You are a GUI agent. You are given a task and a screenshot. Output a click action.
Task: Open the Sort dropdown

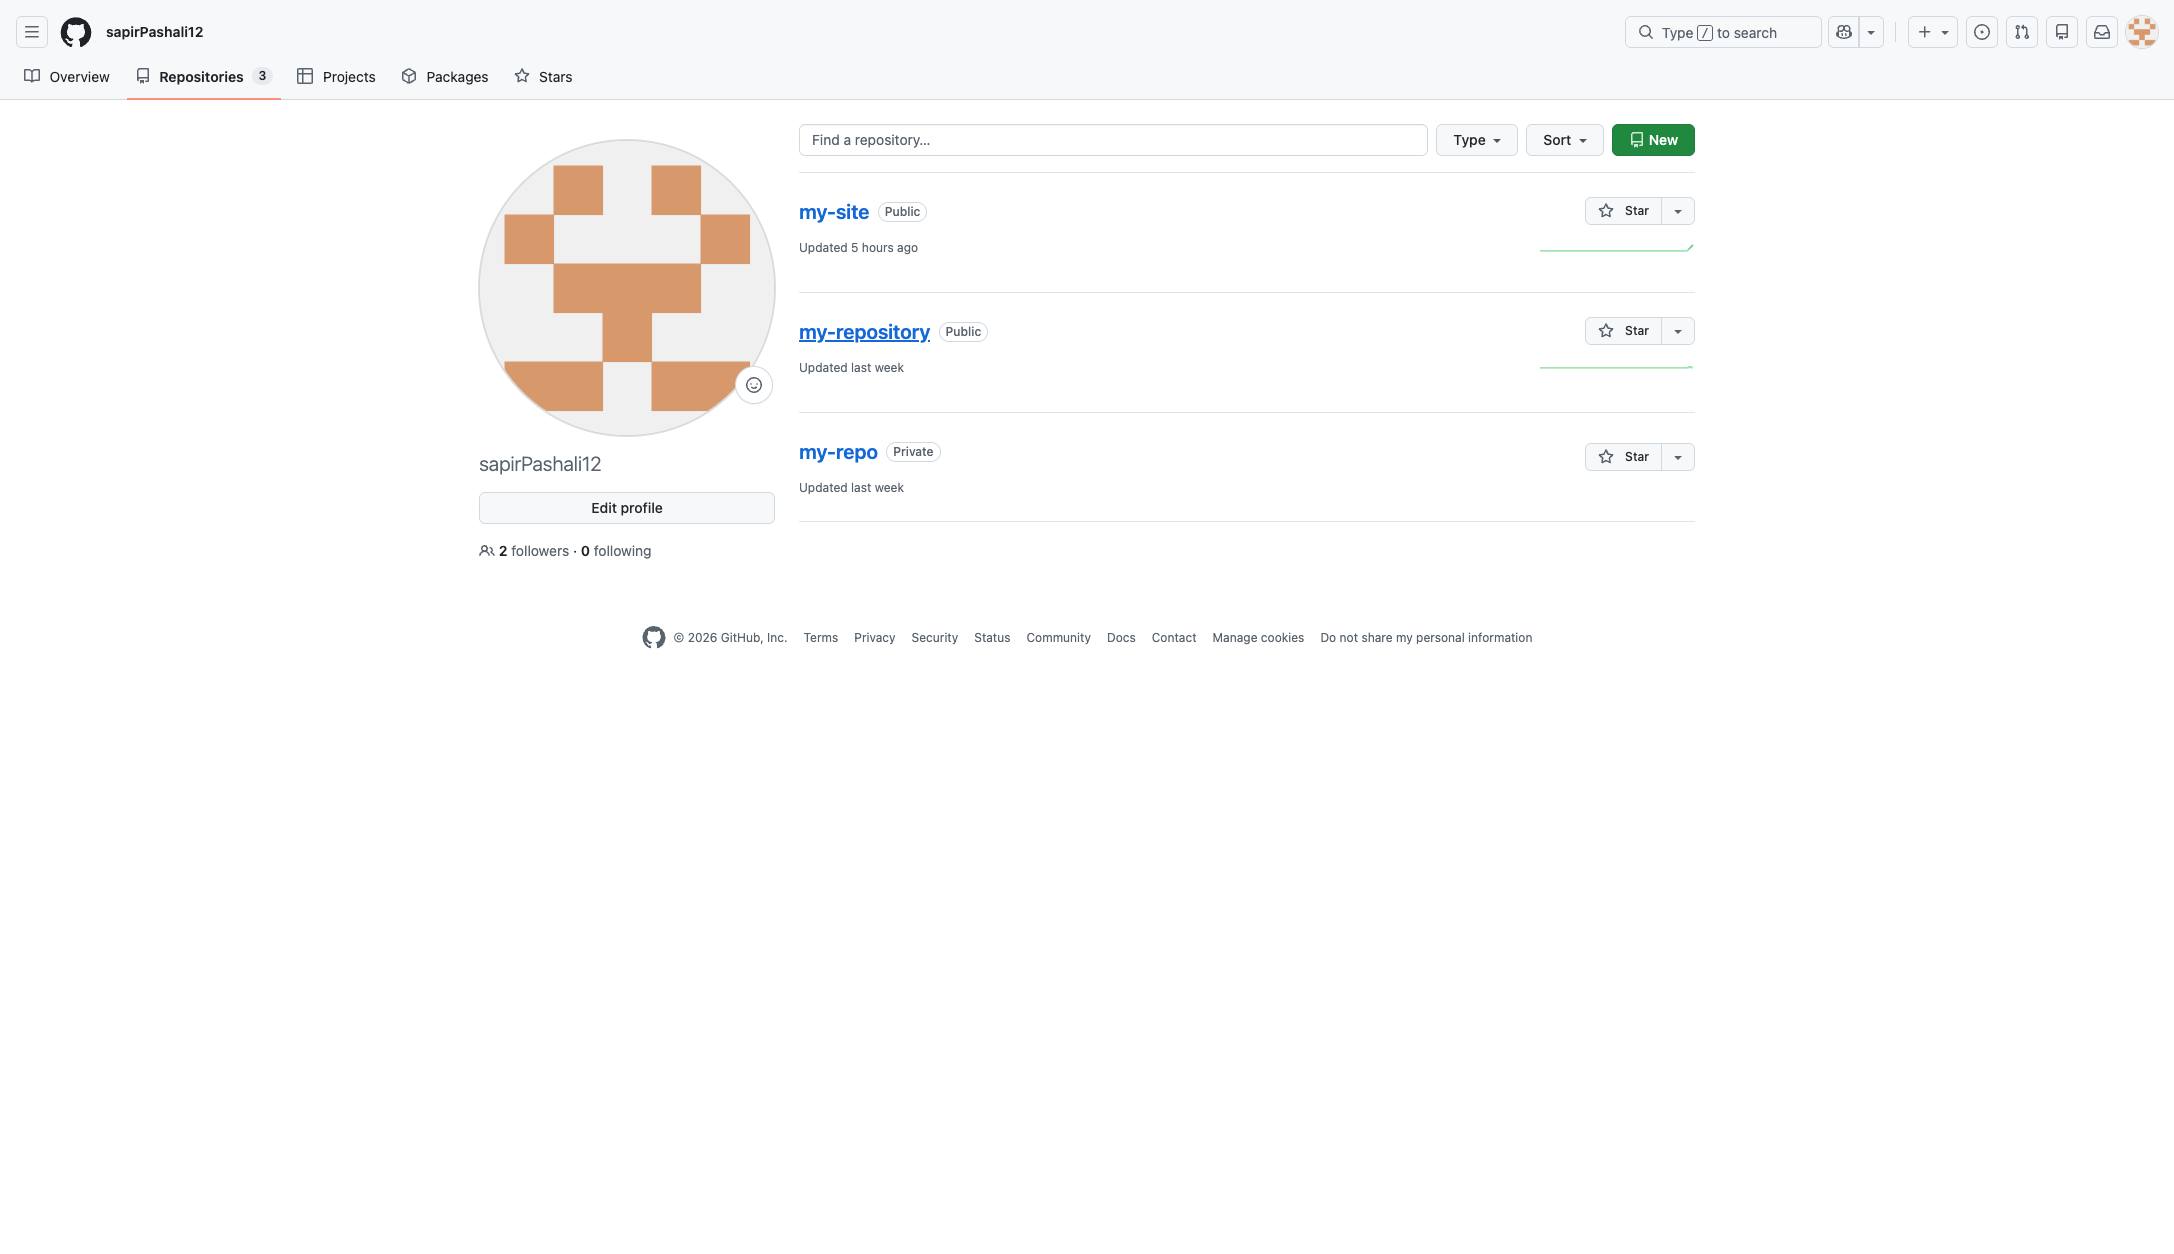click(1565, 140)
